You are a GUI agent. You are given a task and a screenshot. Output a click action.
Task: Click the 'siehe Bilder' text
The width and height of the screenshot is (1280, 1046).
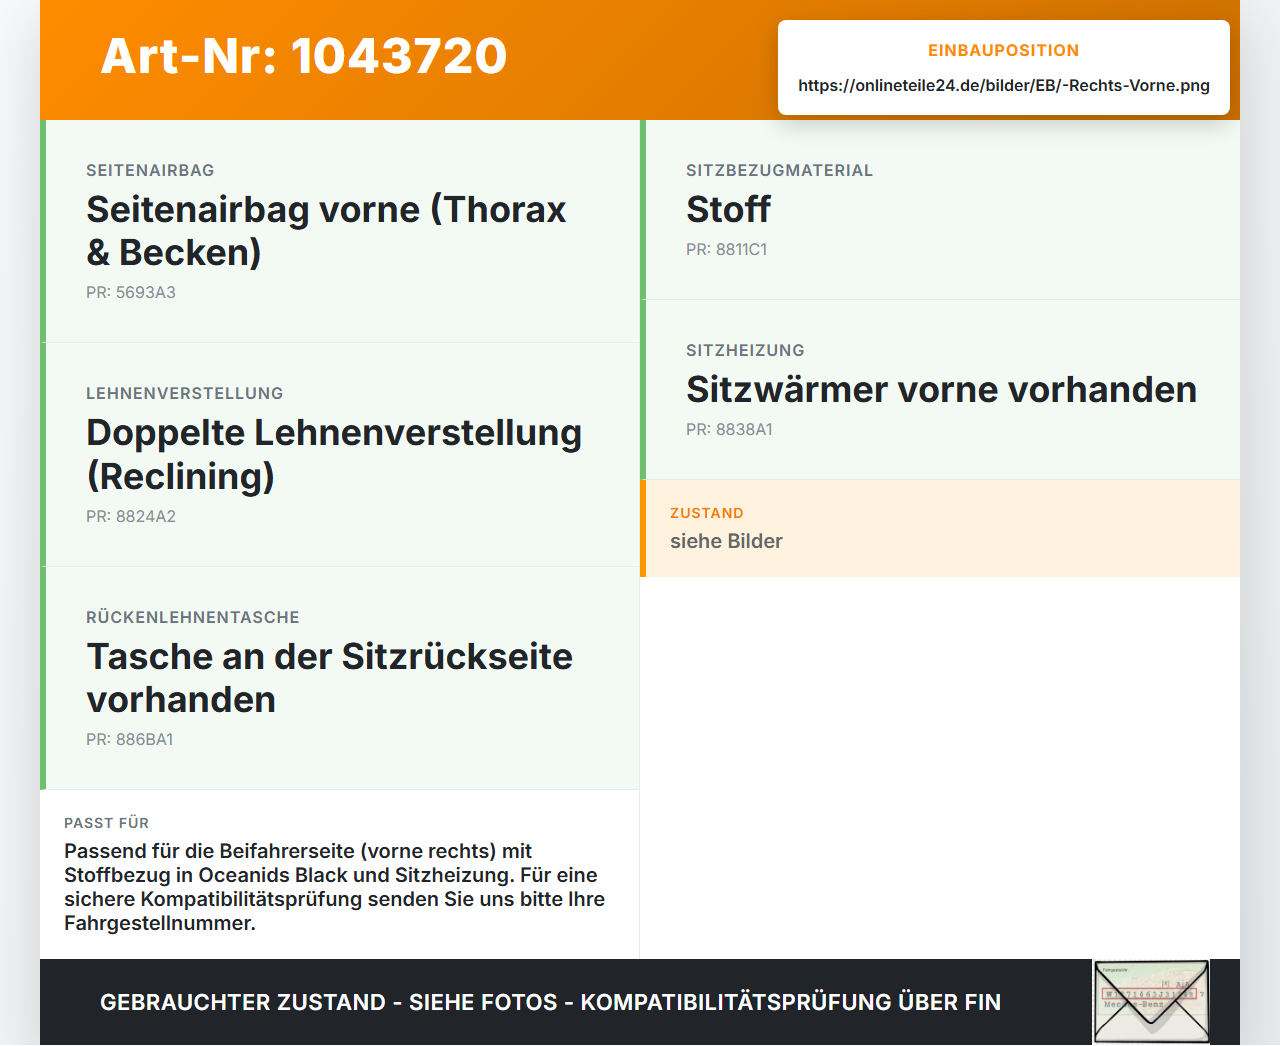coord(726,541)
